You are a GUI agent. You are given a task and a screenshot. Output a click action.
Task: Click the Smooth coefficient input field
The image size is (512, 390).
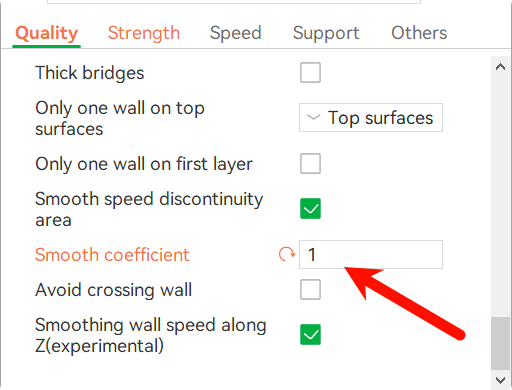point(371,254)
